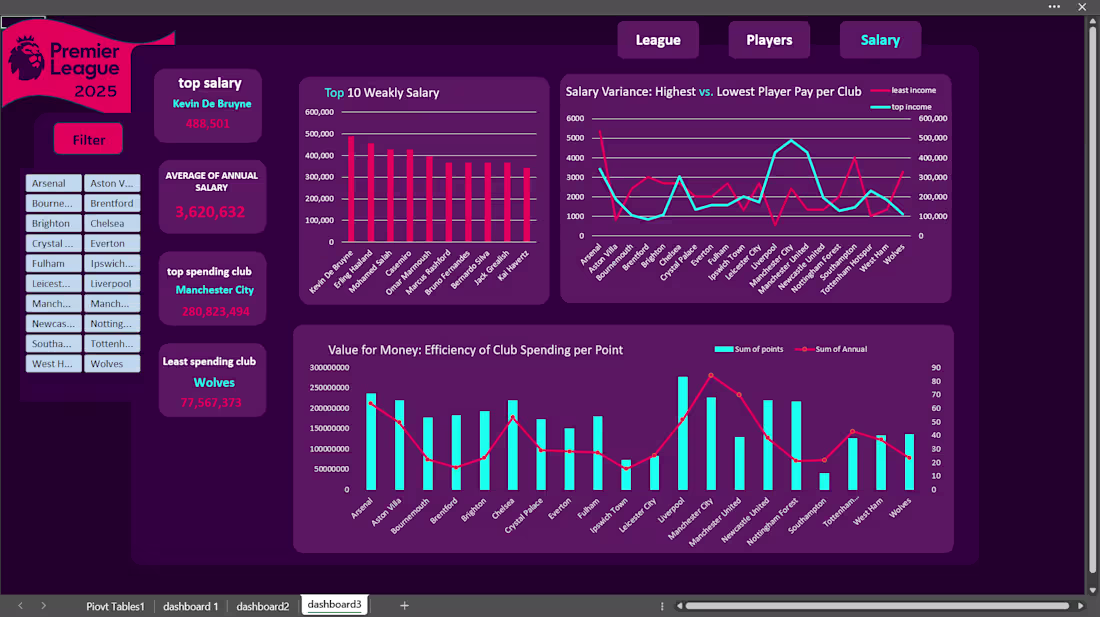1100x617 pixels.
Task: Click the Liverpool cyan points bar
Action: [683, 433]
